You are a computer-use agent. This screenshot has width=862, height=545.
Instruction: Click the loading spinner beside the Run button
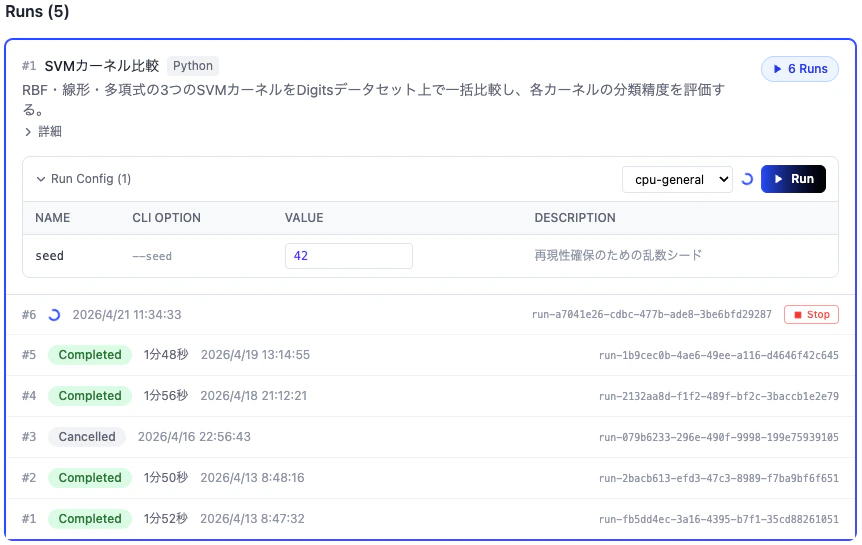point(747,179)
